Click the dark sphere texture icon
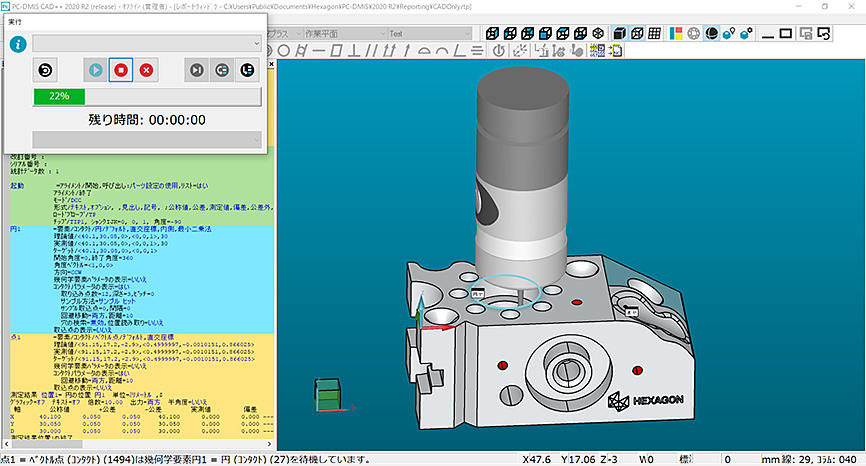This screenshot has height=466, width=866. [711, 34]
